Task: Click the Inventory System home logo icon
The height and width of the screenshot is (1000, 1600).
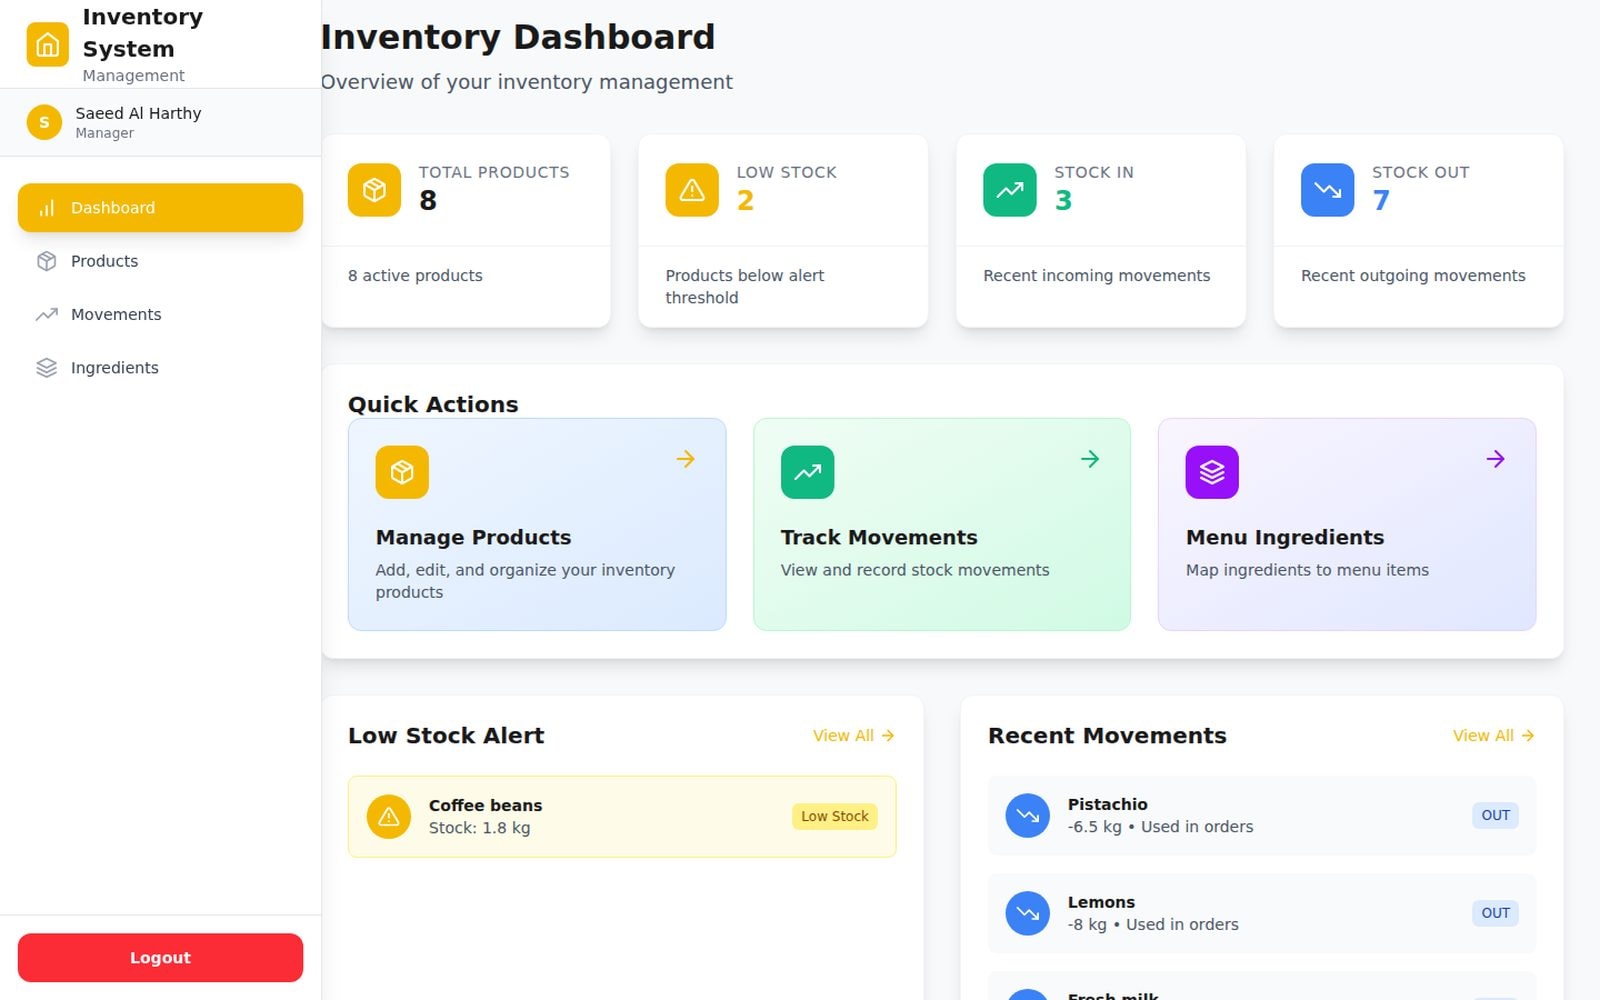Action: pyautogui.click(x=47, y=45)
